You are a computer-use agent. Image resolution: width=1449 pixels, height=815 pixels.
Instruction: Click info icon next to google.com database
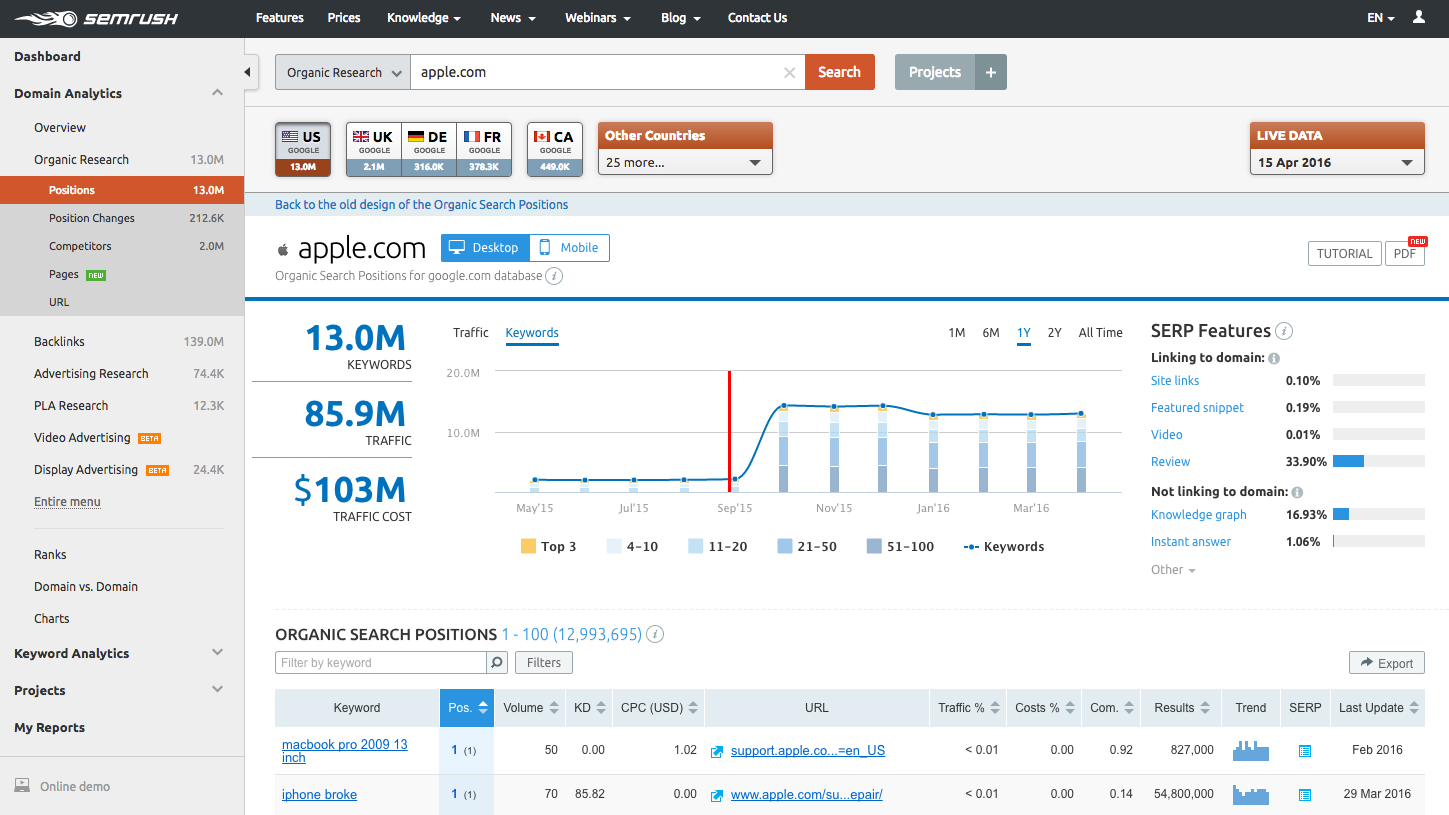pos(554,276)
